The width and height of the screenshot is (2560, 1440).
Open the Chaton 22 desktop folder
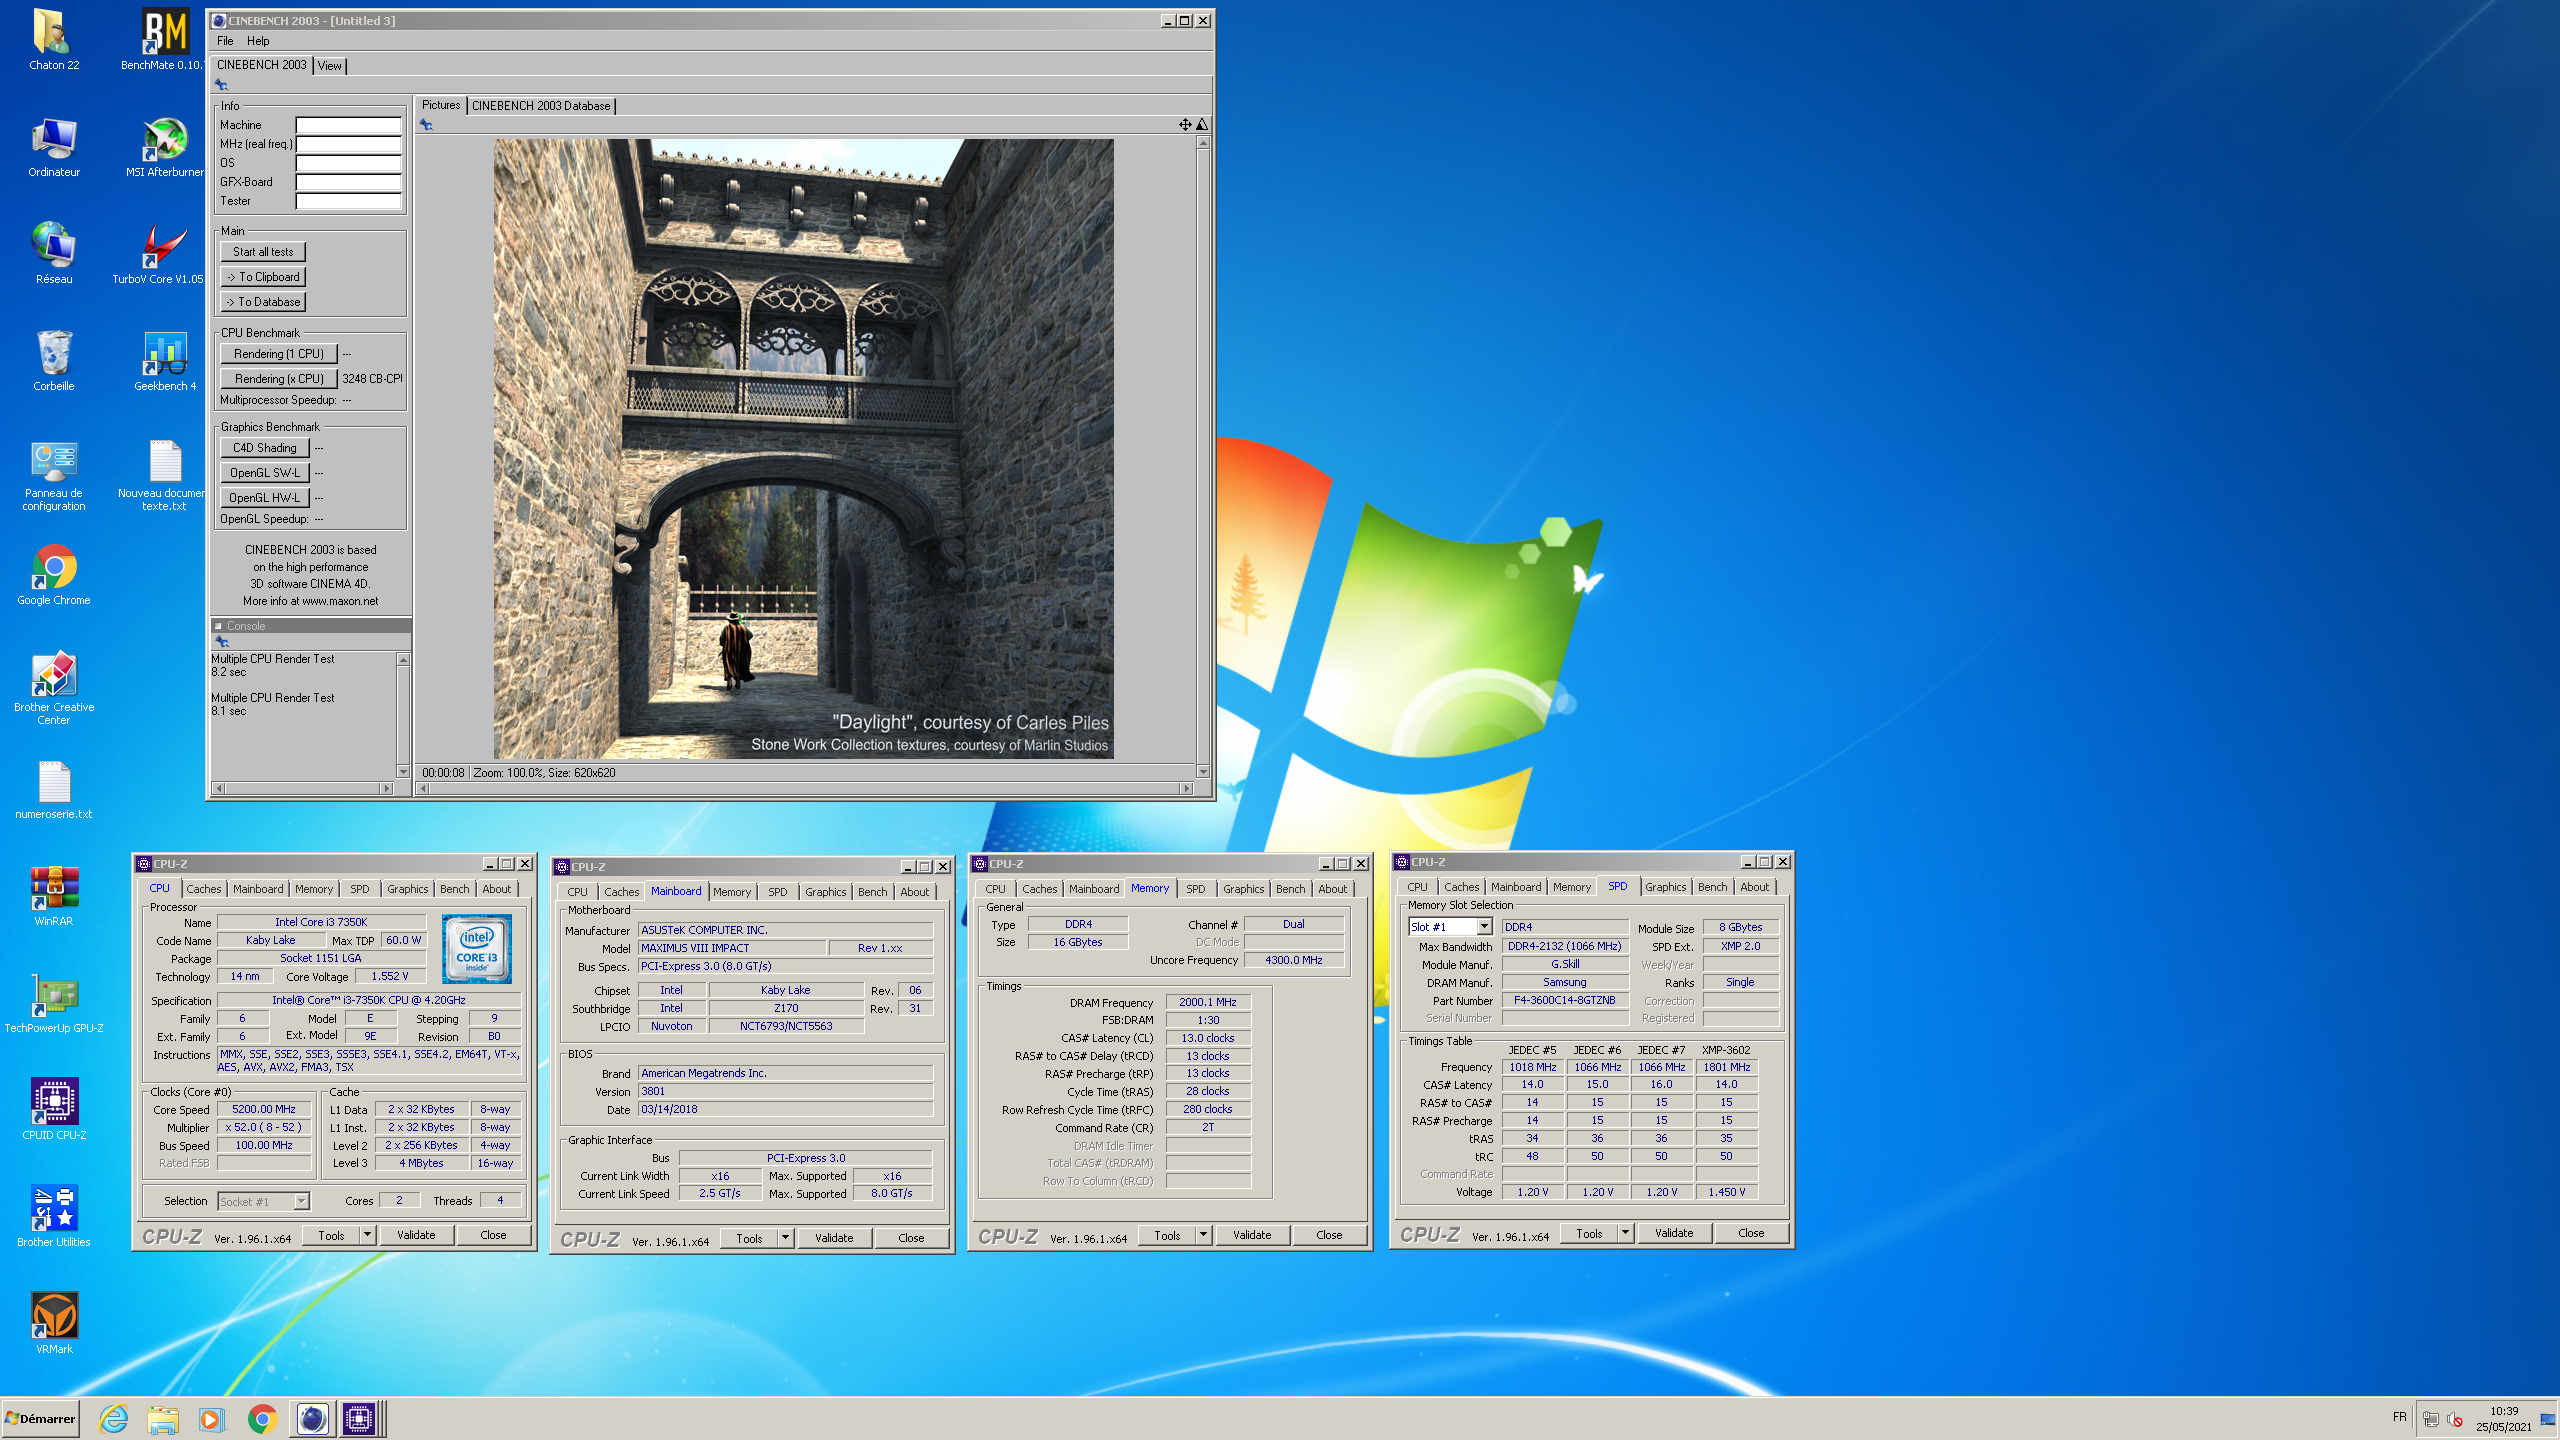(53, 40)
